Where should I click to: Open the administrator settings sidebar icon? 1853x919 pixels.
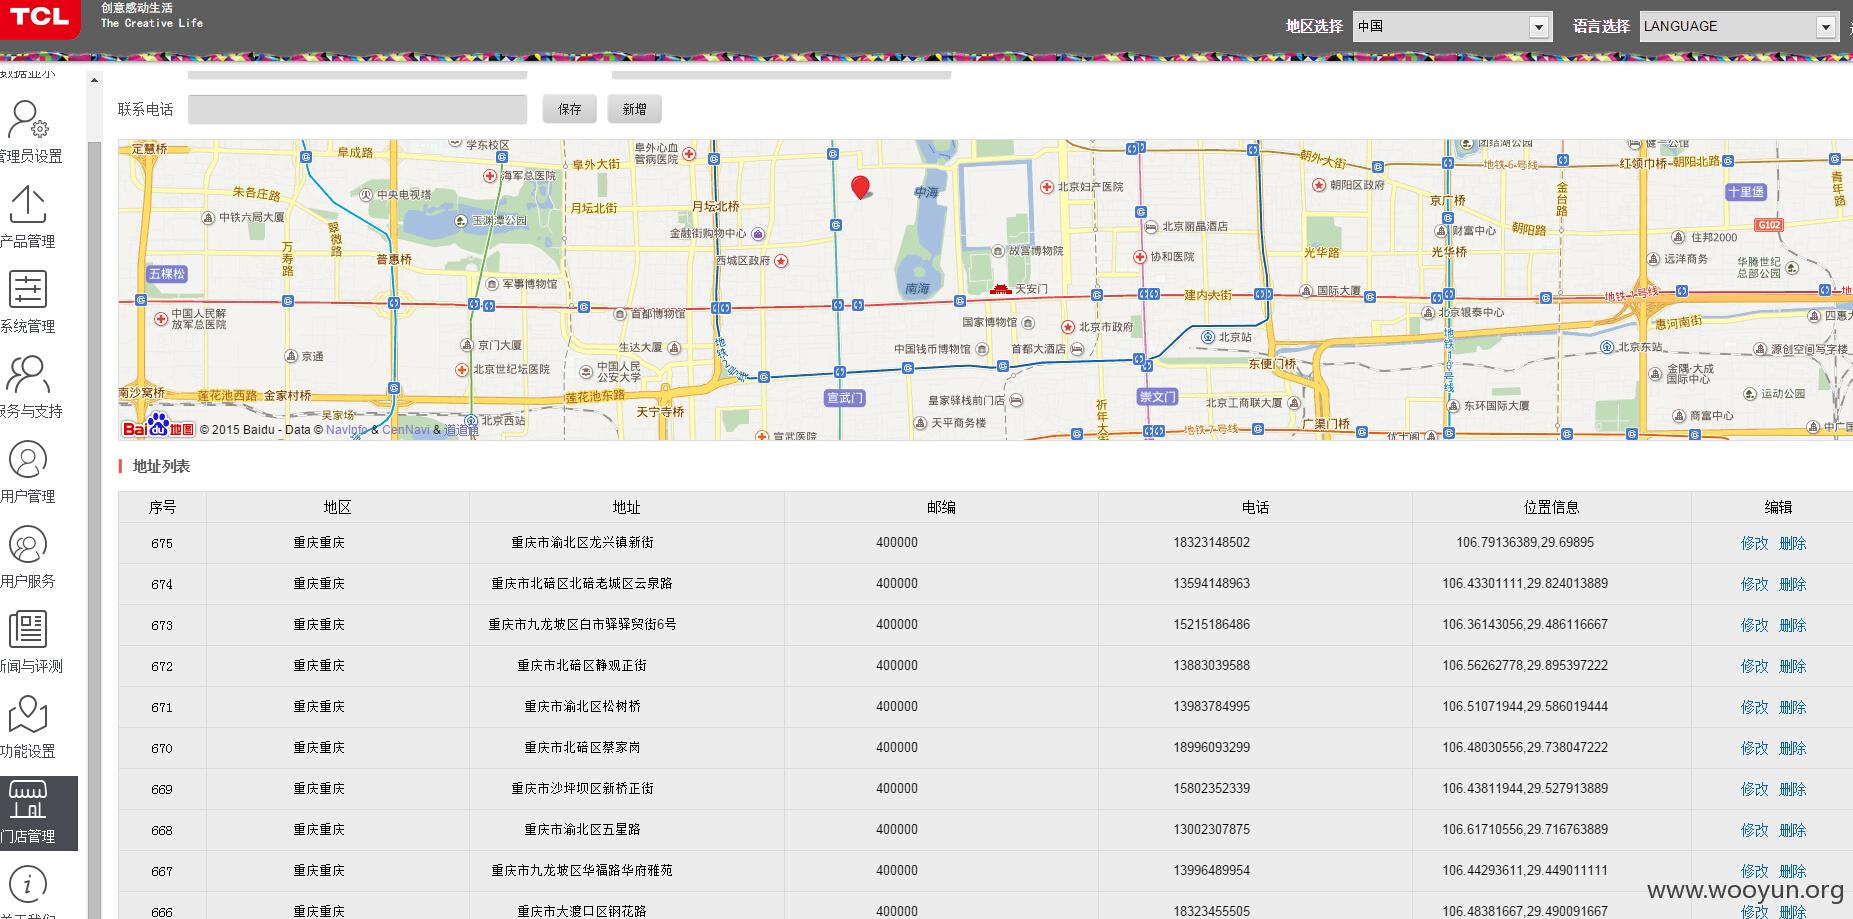(x=28, y=119)
